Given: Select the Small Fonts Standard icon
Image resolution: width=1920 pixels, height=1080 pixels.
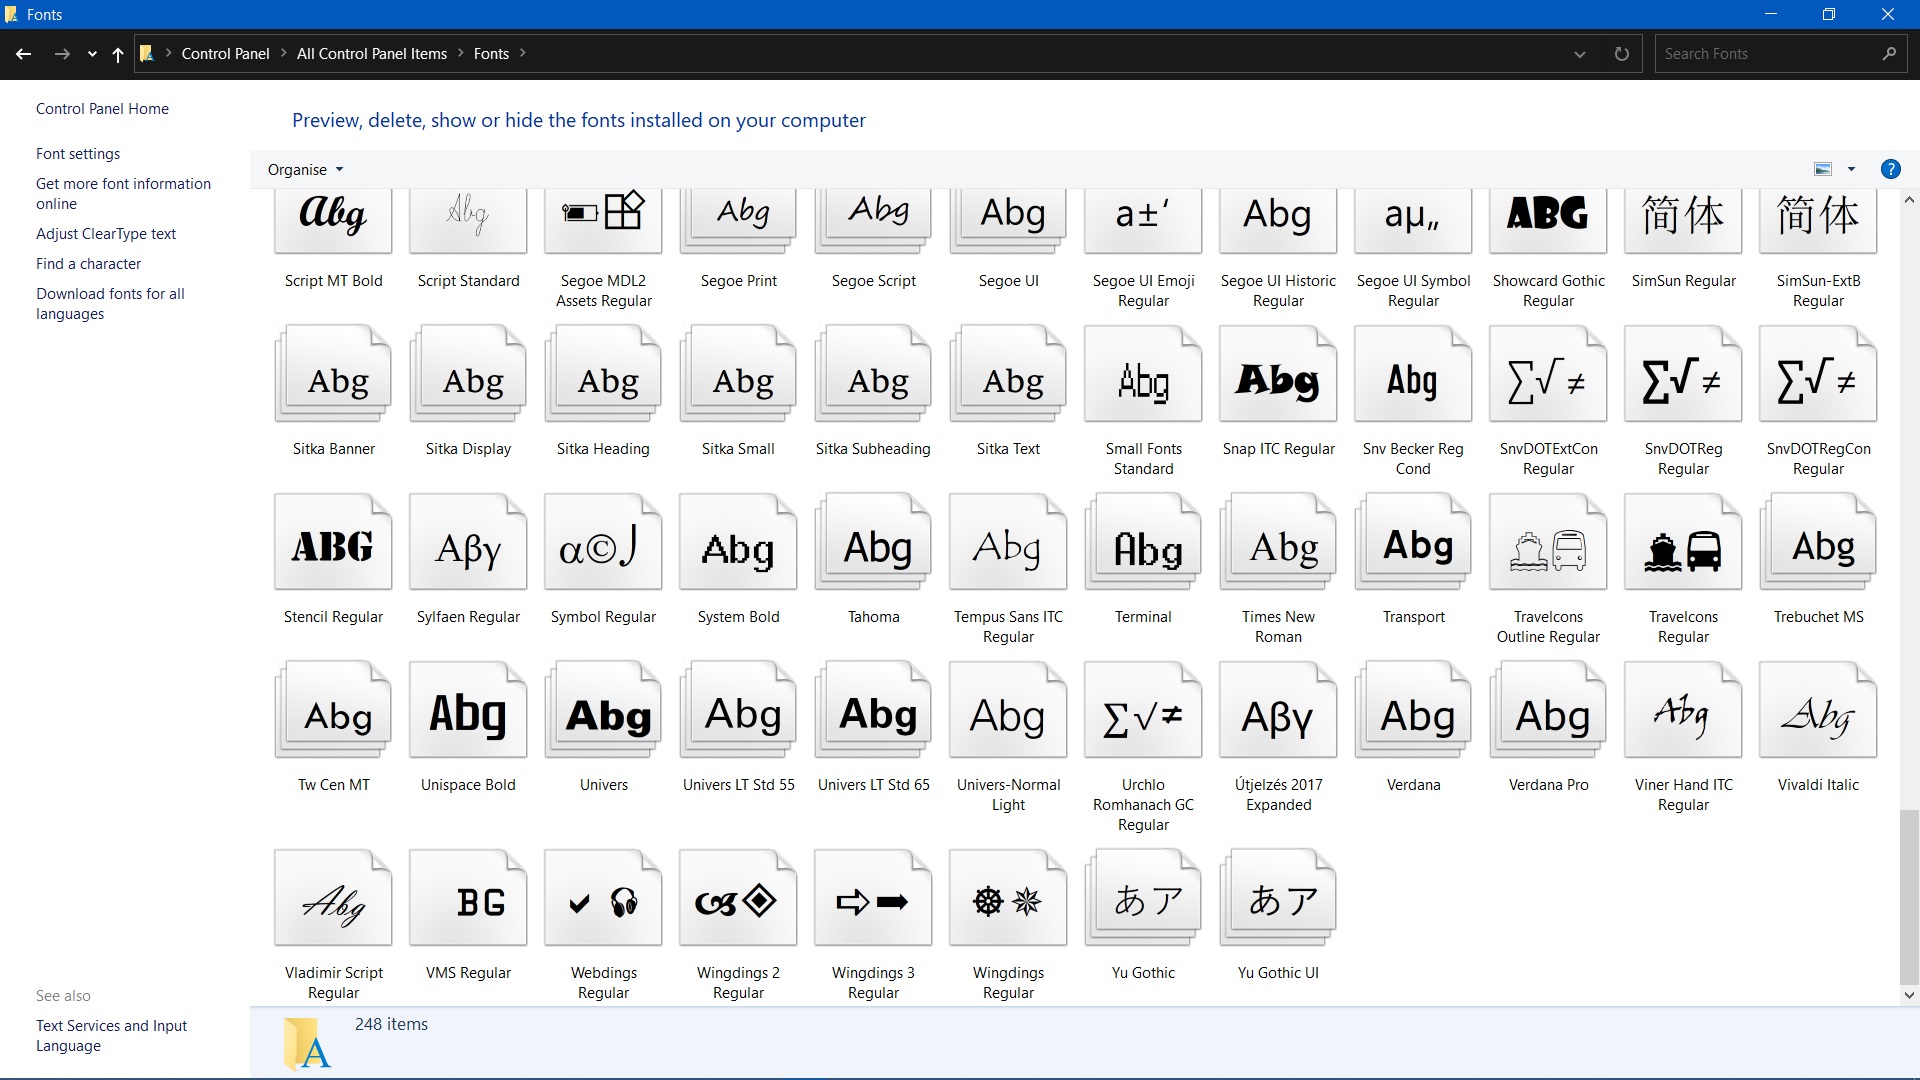Looking at the screenshot, I should [x=1143, y=374].
